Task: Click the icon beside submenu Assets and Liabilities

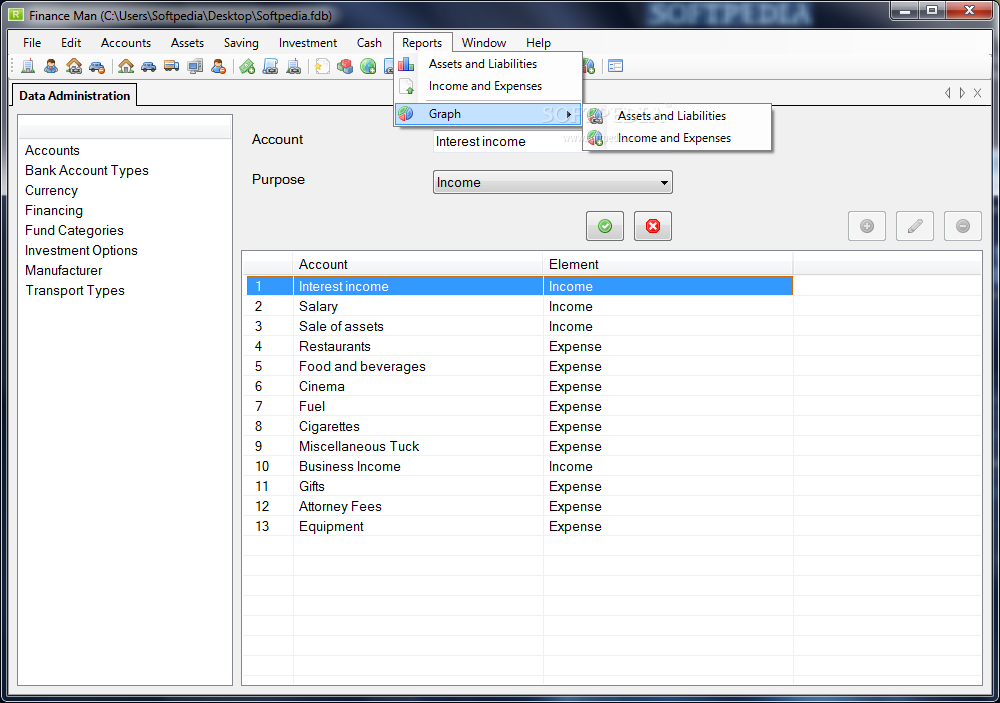Action: pos(596,116)
